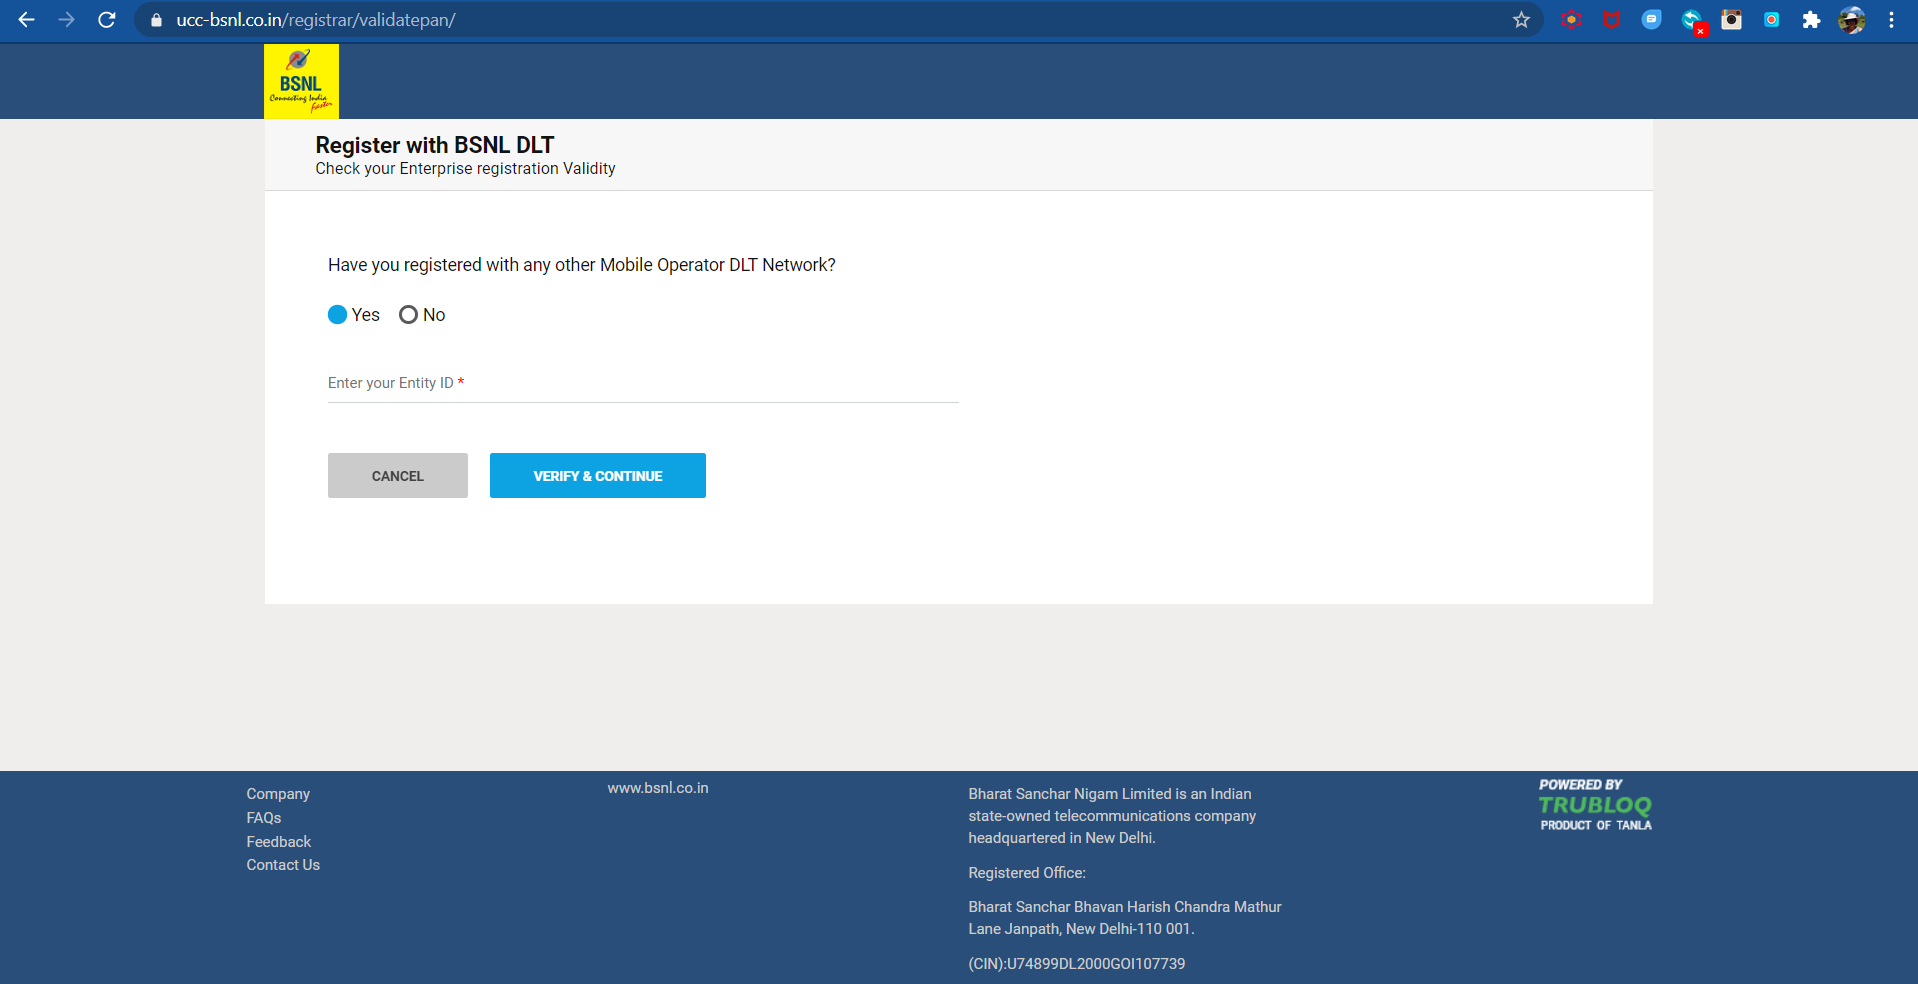Open the FAQs footer link

pos(264,818)
